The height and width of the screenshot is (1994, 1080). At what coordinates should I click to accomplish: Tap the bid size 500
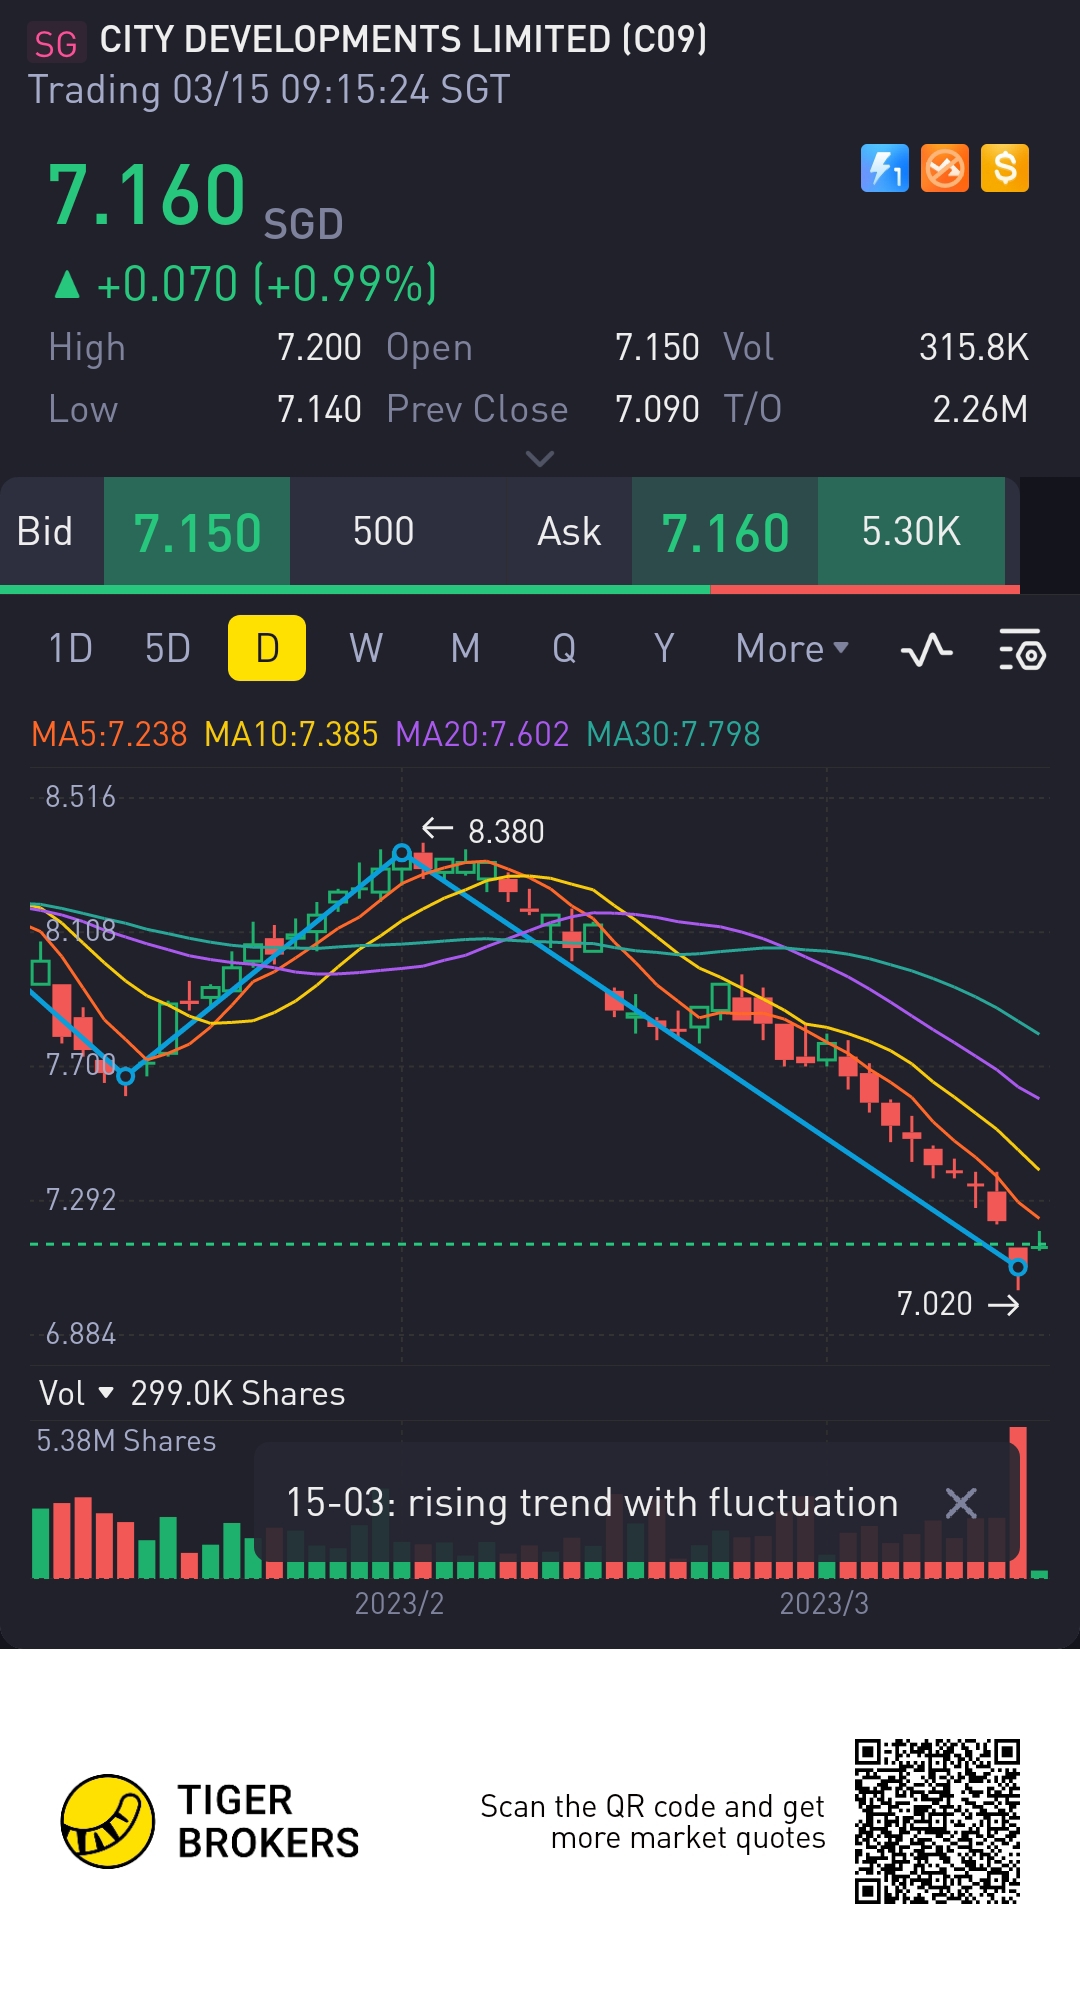click(x=383, y=532)
